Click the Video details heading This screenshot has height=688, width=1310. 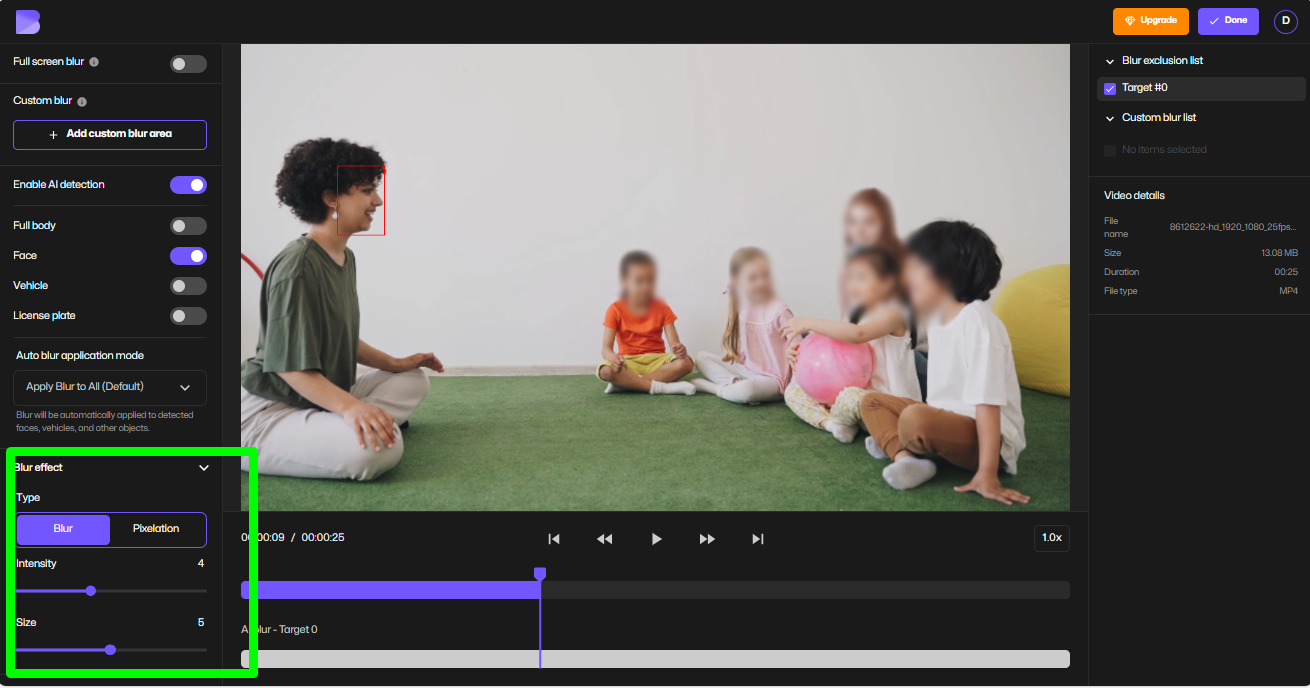1134,196
